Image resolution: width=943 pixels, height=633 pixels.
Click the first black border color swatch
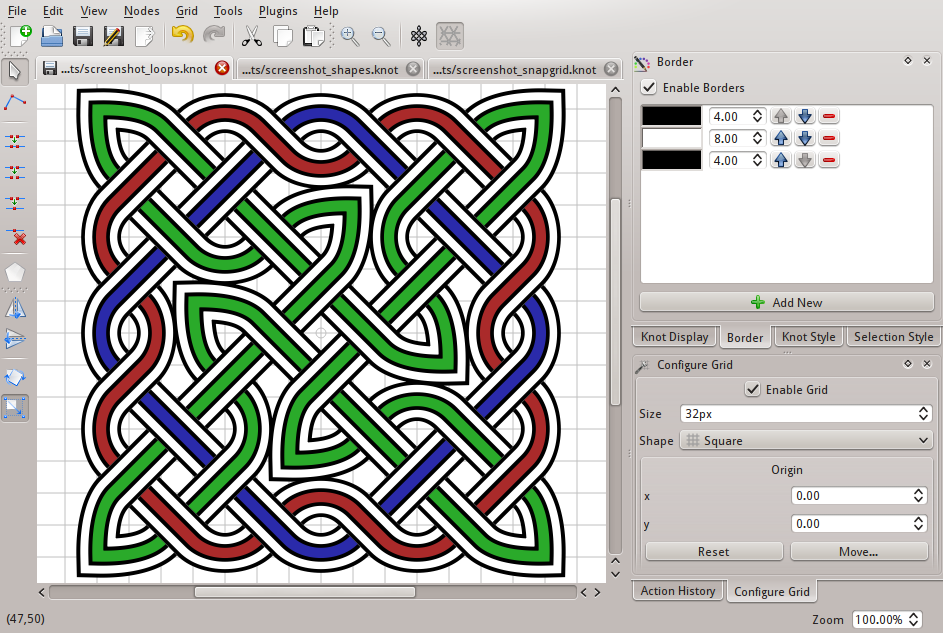pos(672,116)
